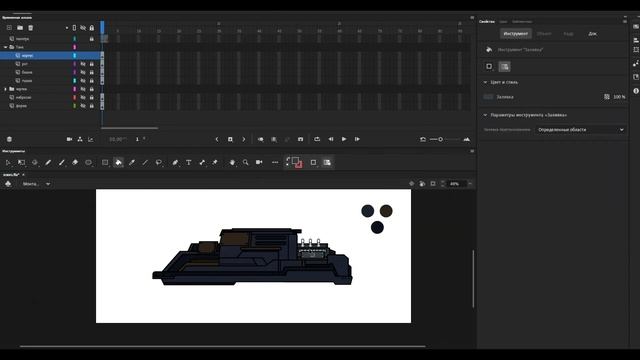Switch to the Док properties tab
The image size is (640, 360).
pos(593,33)
